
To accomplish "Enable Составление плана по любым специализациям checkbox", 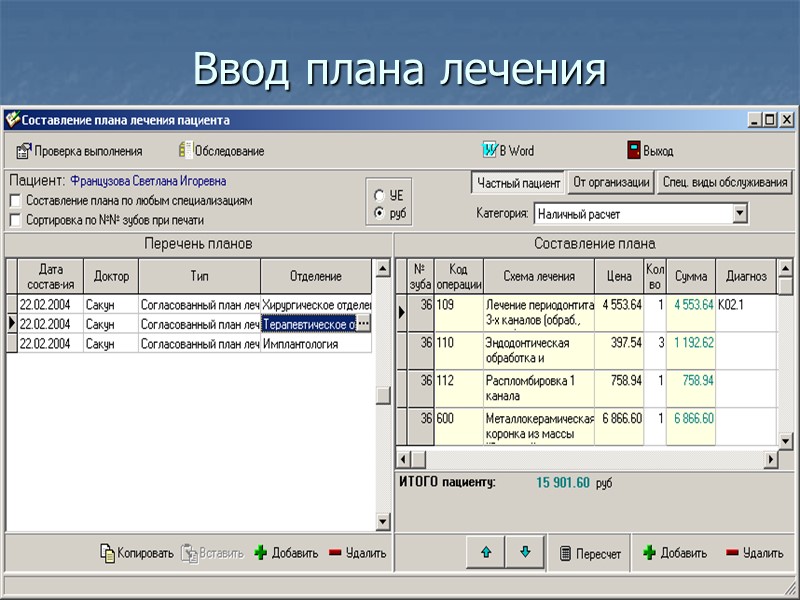I will (x=16, y=201).
